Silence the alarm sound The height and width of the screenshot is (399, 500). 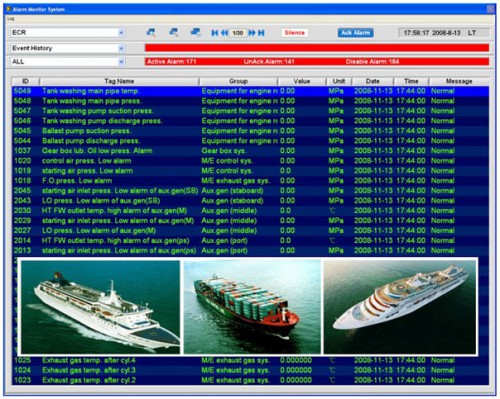pyautogui.click(x=294, y=33)
